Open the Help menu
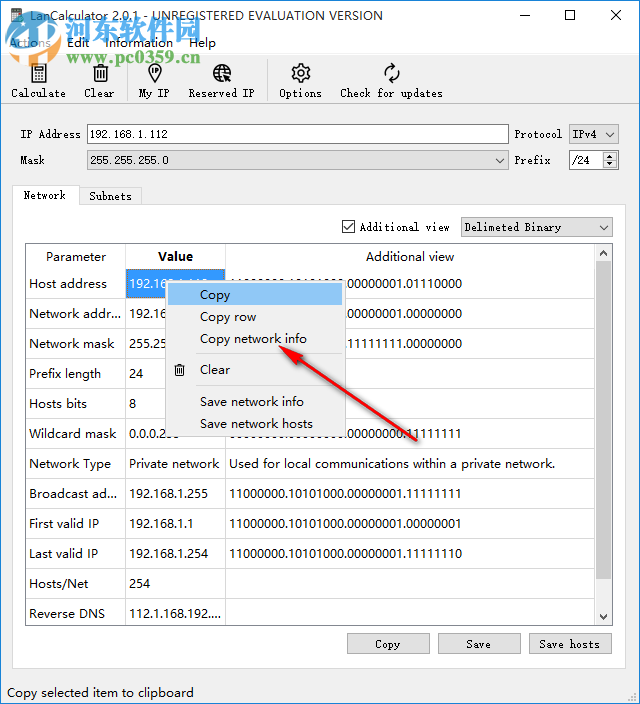Viewport: 640px width, 704px height. tap(202, 43)
